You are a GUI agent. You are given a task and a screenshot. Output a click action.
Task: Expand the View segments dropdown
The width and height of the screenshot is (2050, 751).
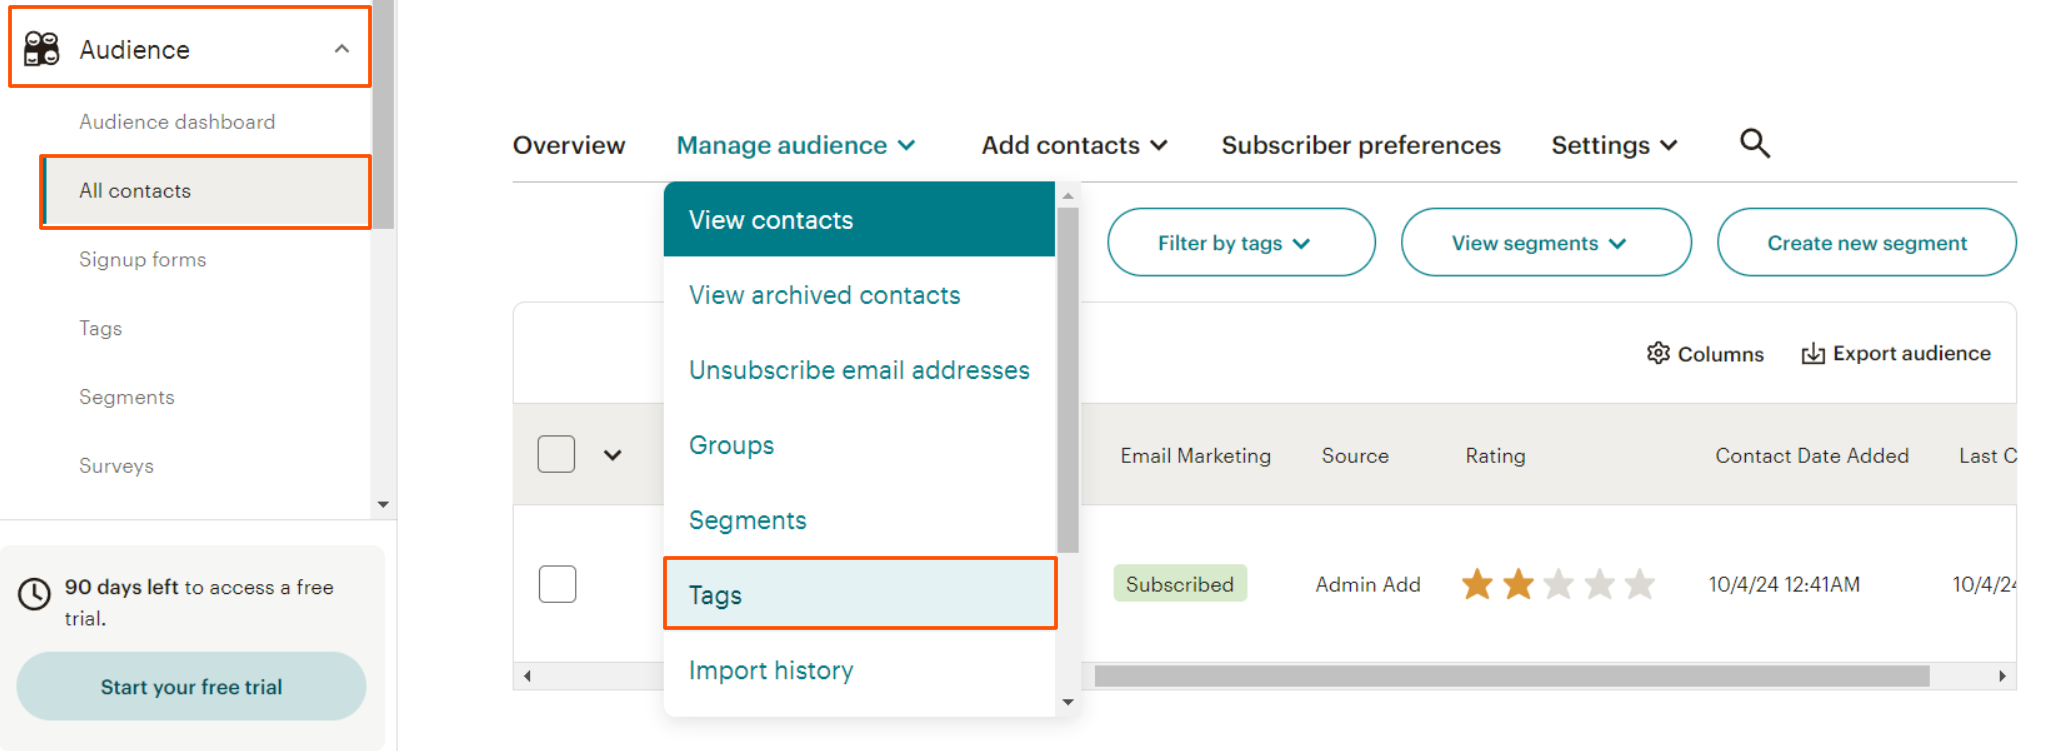tap(1546, 243)
